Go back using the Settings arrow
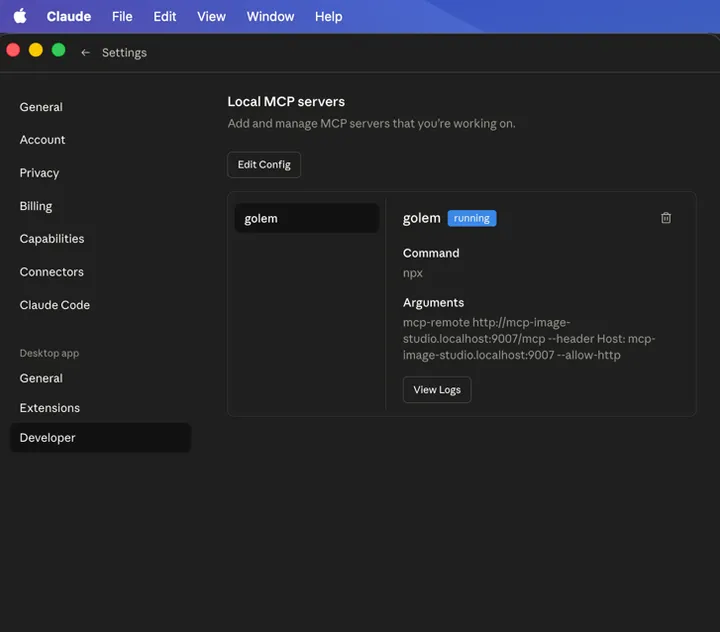The width and height of the screenshot is (720, 632). click(85, 53)
